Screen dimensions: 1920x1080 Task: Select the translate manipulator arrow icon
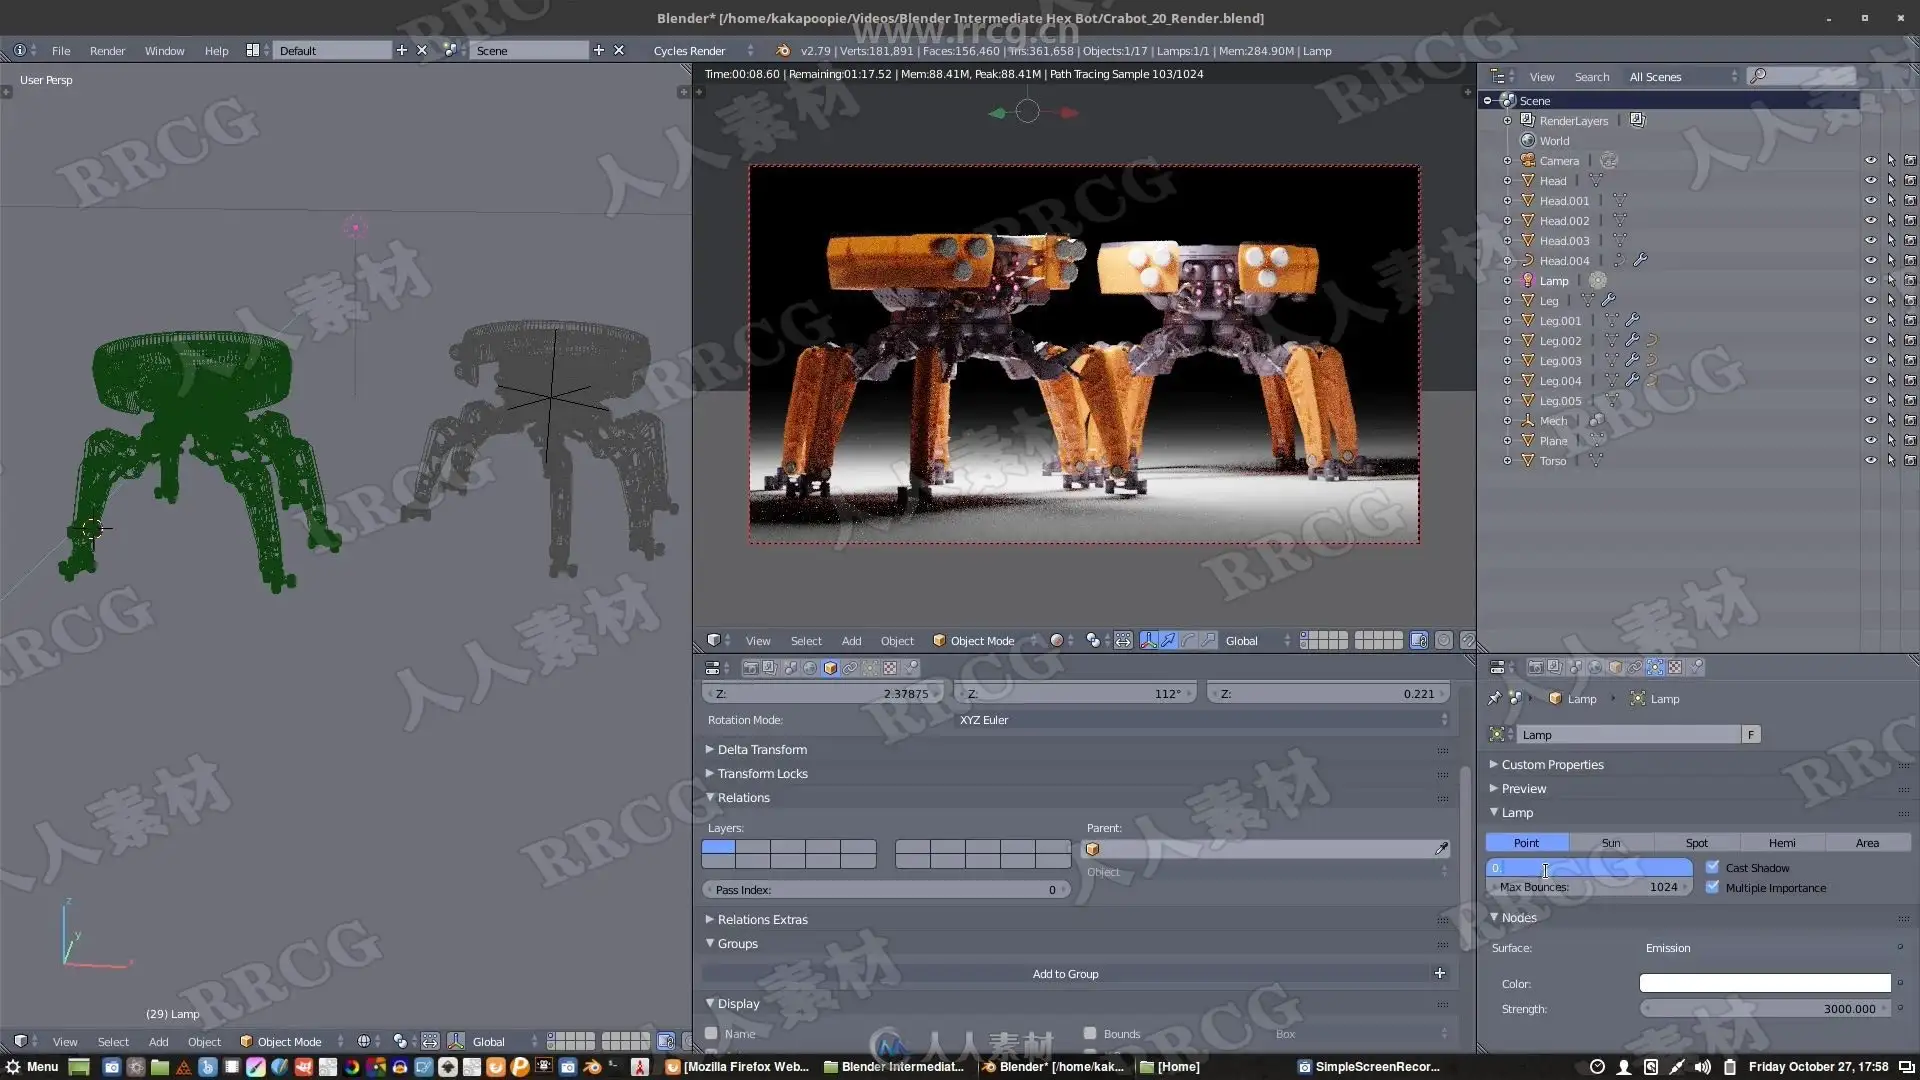point(1168,641)
